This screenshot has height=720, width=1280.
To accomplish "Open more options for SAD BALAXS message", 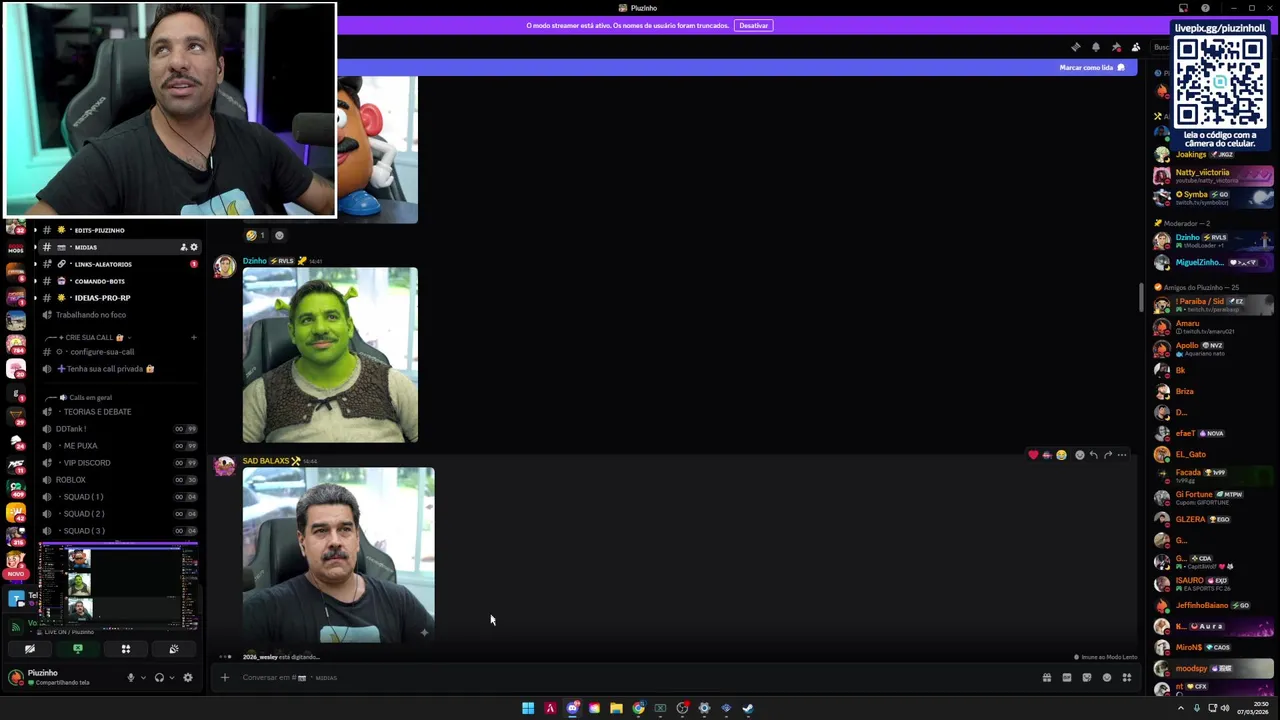I will pyautogui.click(x=1122, y=455).
